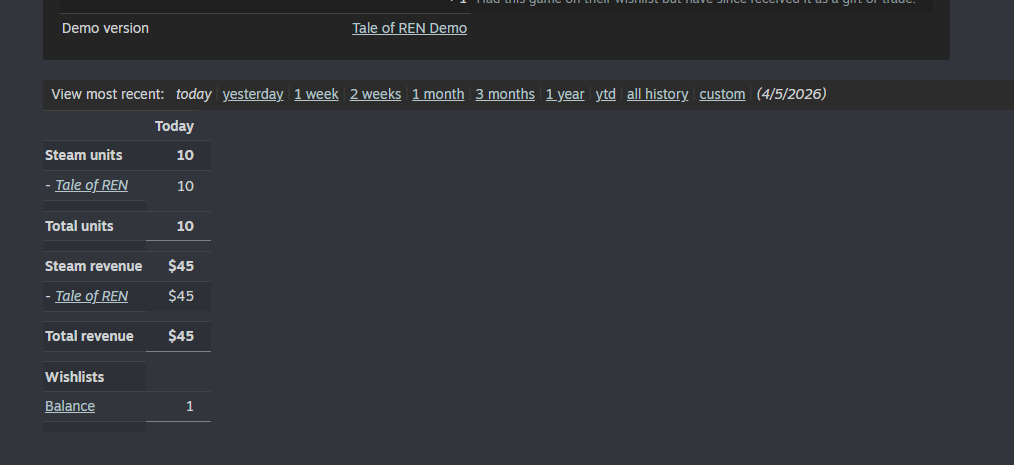Click the Steam revenue total $45 value
This screenshot has width=1014, height=465.
pyautogui.click(x=180, y=266)
